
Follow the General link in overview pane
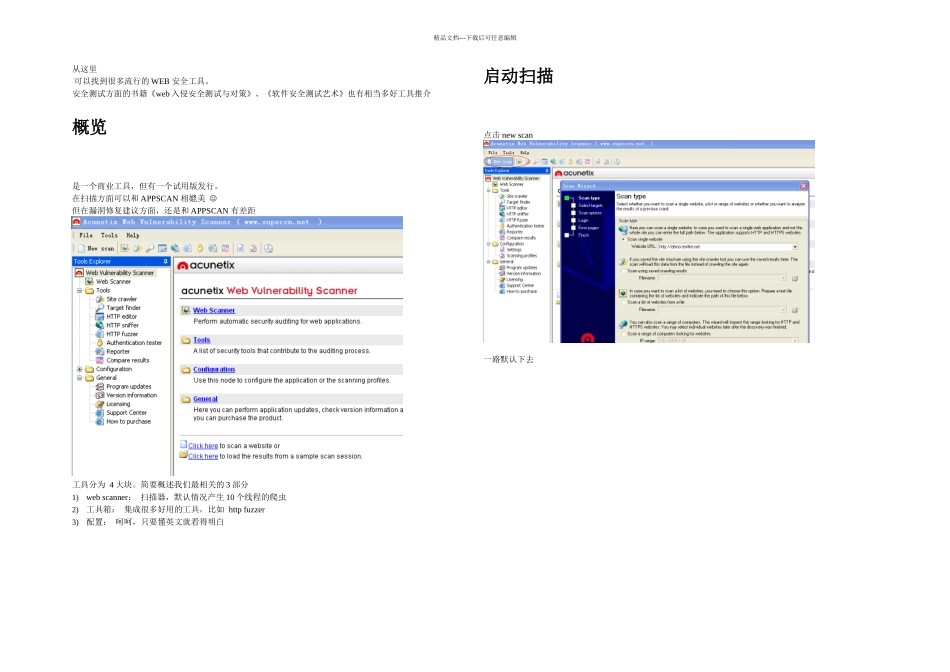pyautogui.click(x=205, y=399)
